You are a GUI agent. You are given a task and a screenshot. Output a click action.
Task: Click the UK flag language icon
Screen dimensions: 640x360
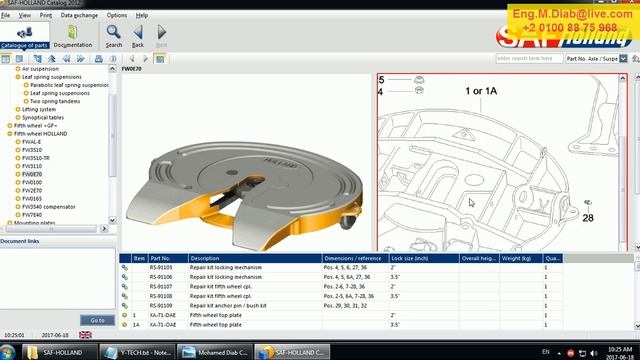[x=85, y=335]
